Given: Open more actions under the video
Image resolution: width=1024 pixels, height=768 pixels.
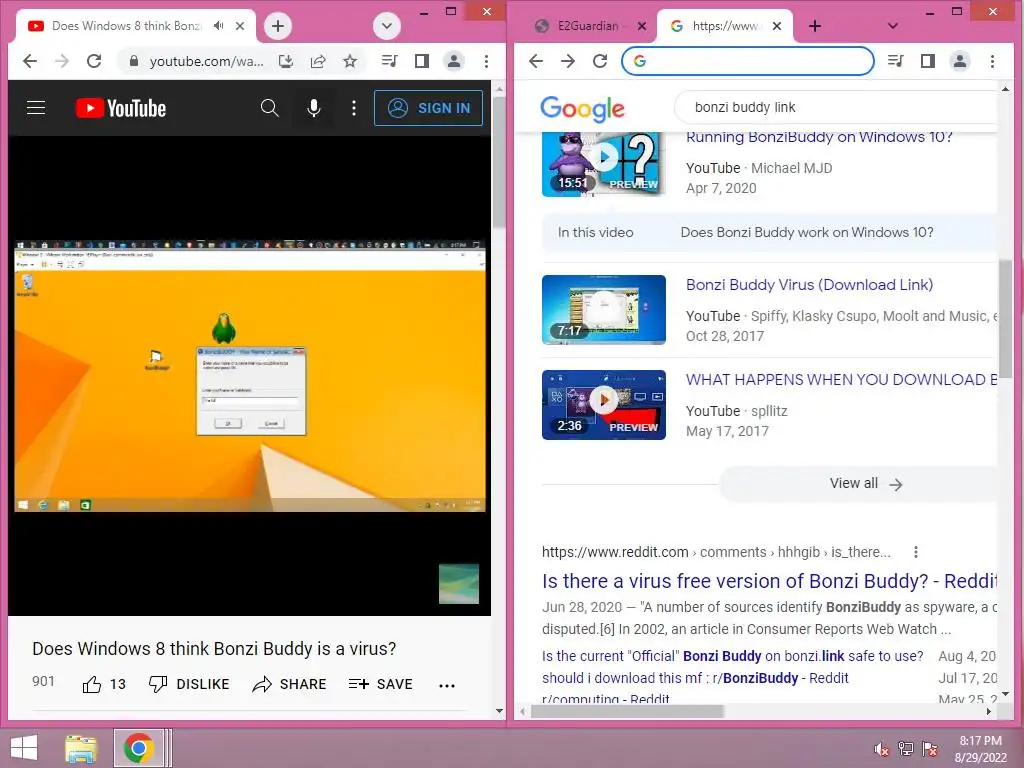Looking at the screenshot, I should point(447,685).
